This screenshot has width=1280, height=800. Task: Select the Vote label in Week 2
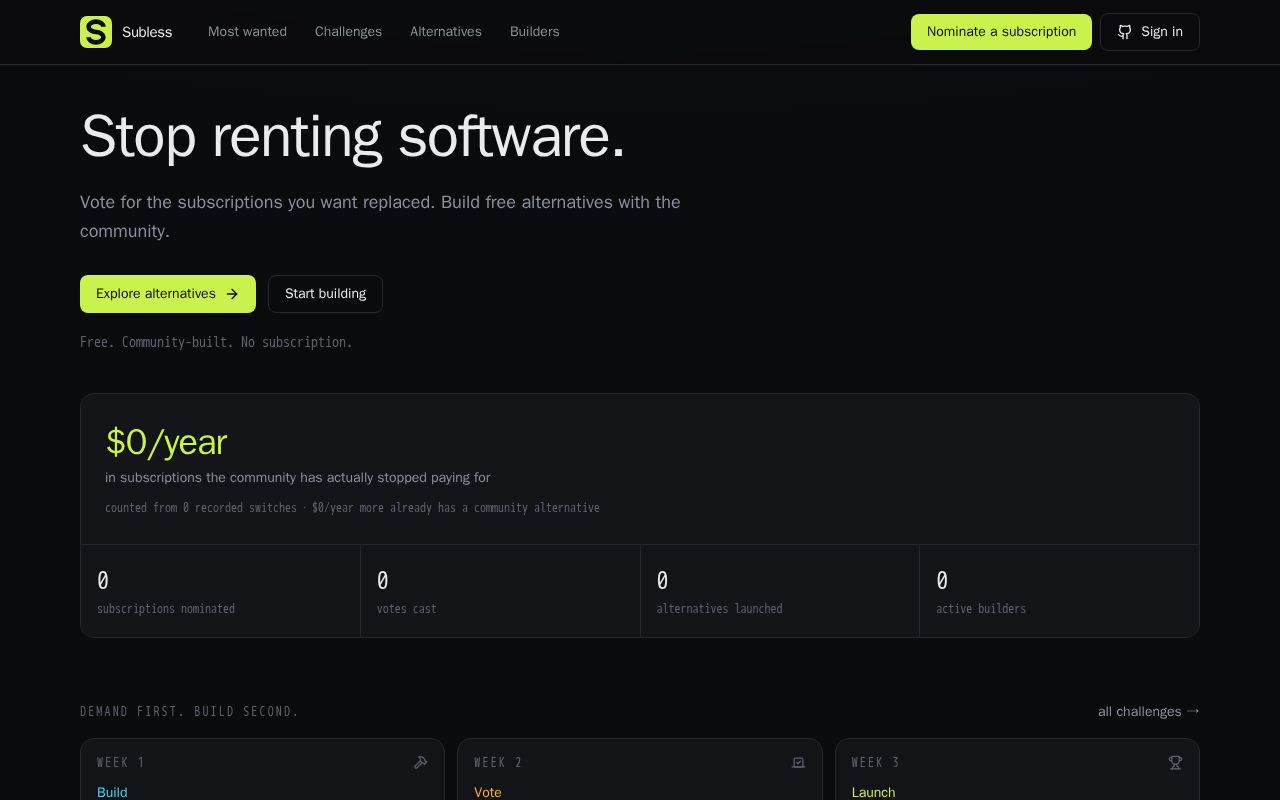click(488, 792)
